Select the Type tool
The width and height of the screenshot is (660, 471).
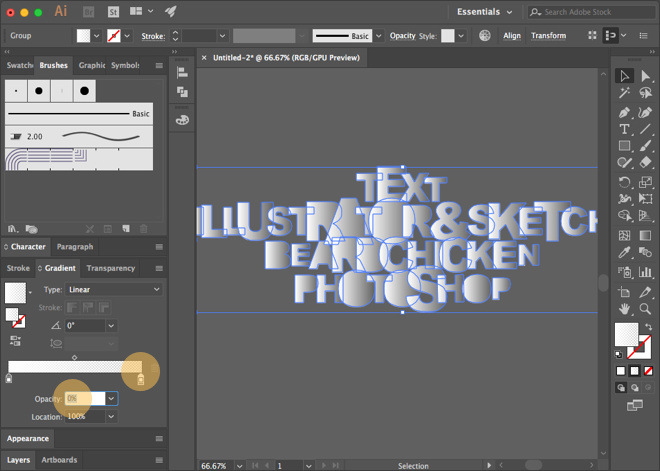point(624,129)
